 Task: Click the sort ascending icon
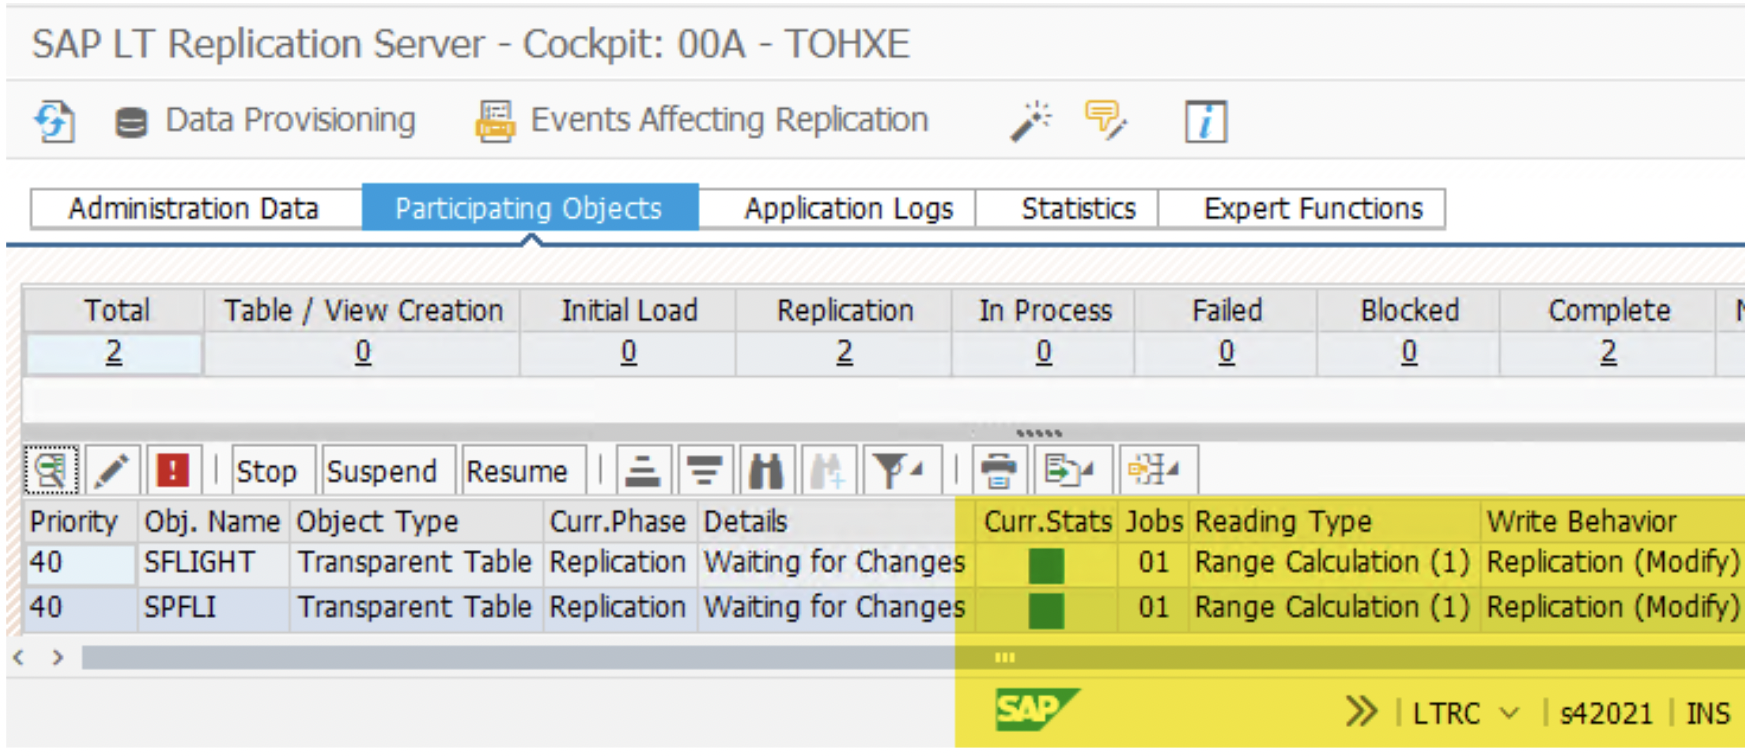click(643, 470)
